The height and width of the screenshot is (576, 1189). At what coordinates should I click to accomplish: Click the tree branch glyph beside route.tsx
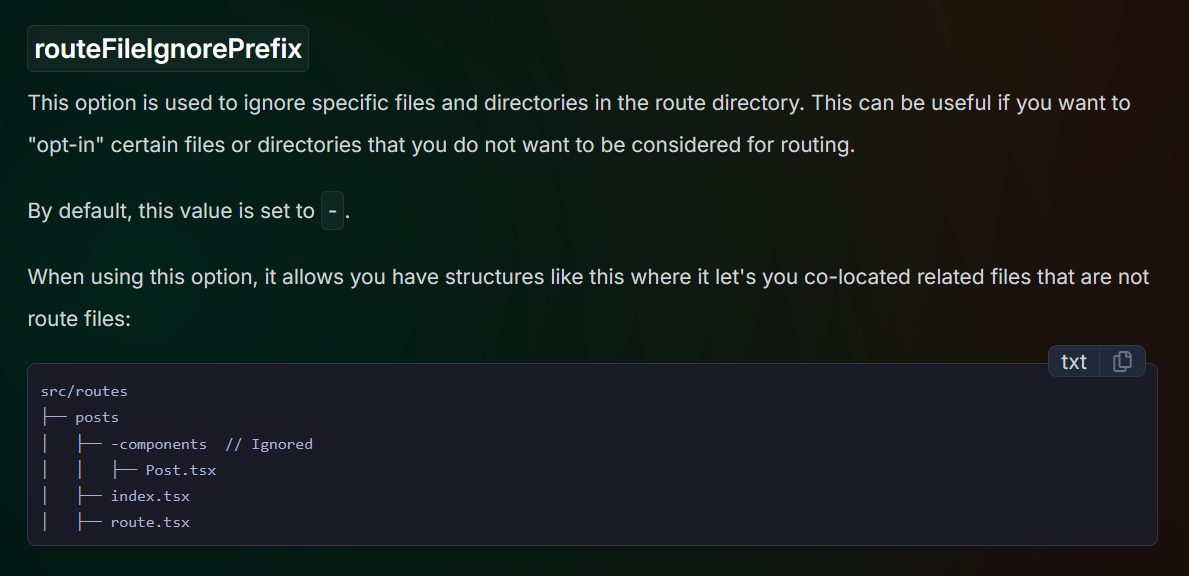89,523
